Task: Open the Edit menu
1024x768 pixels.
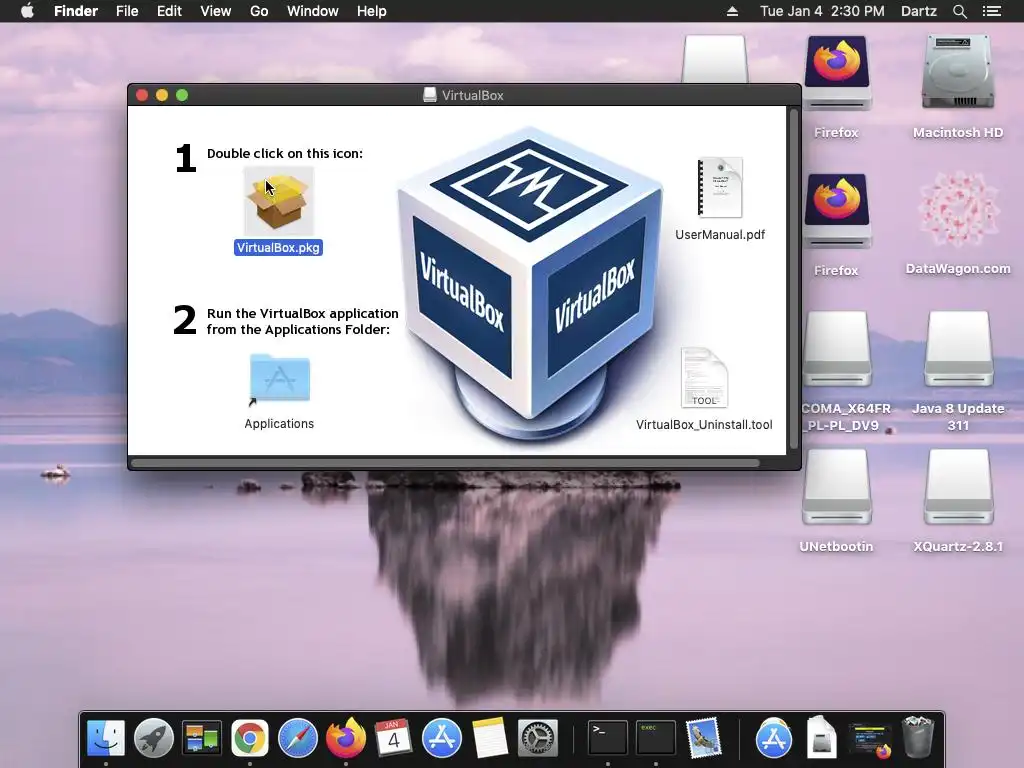Action: click(x=169, y=11)
